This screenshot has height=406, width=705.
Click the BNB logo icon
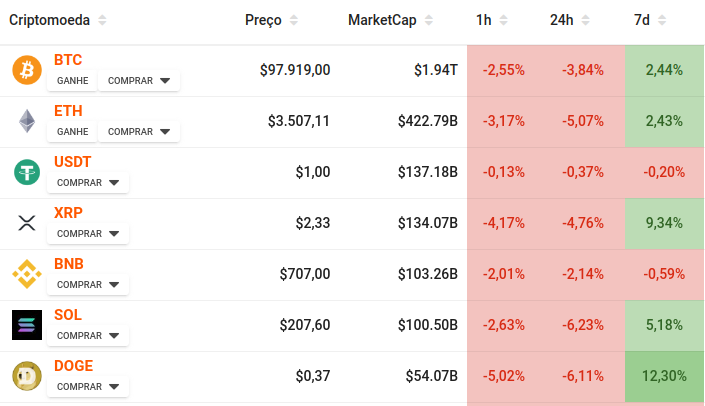(x=26, y=274)
